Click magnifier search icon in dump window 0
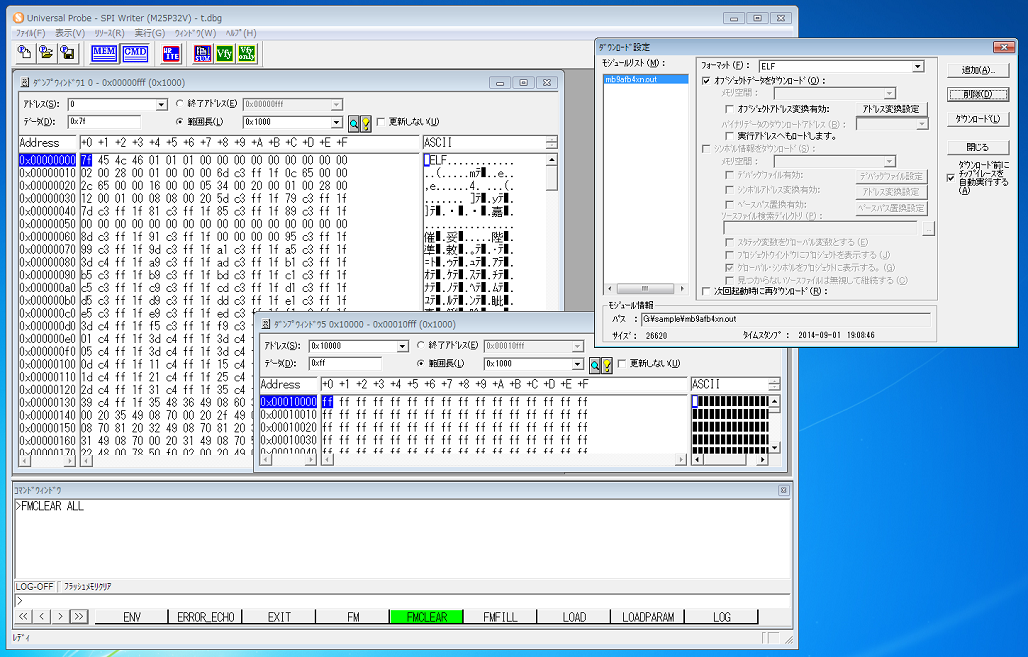Viewport: 1028px width, 657px height. coord(354,123)
